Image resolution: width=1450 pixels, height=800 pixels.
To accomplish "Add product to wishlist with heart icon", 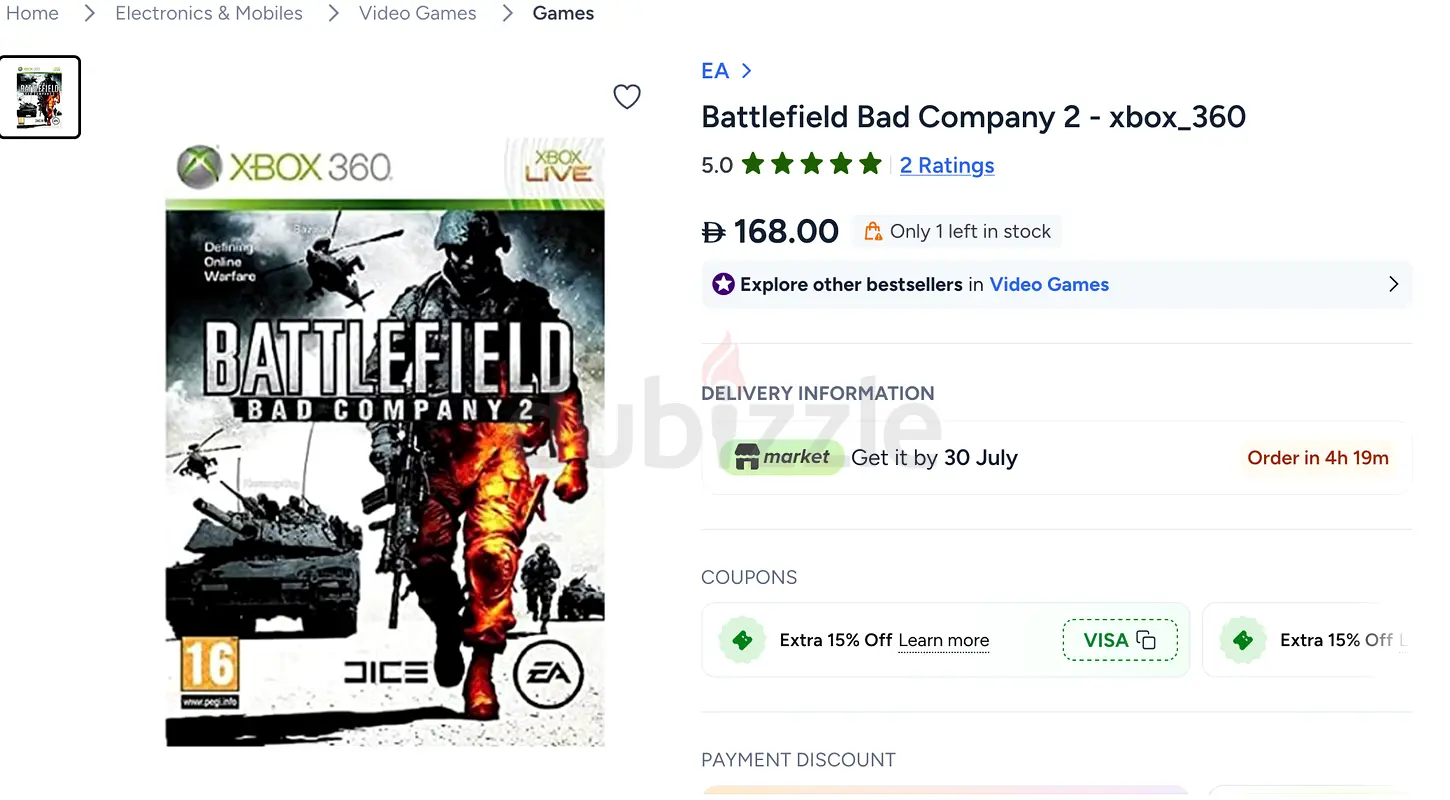I will (x=627, y=97).
